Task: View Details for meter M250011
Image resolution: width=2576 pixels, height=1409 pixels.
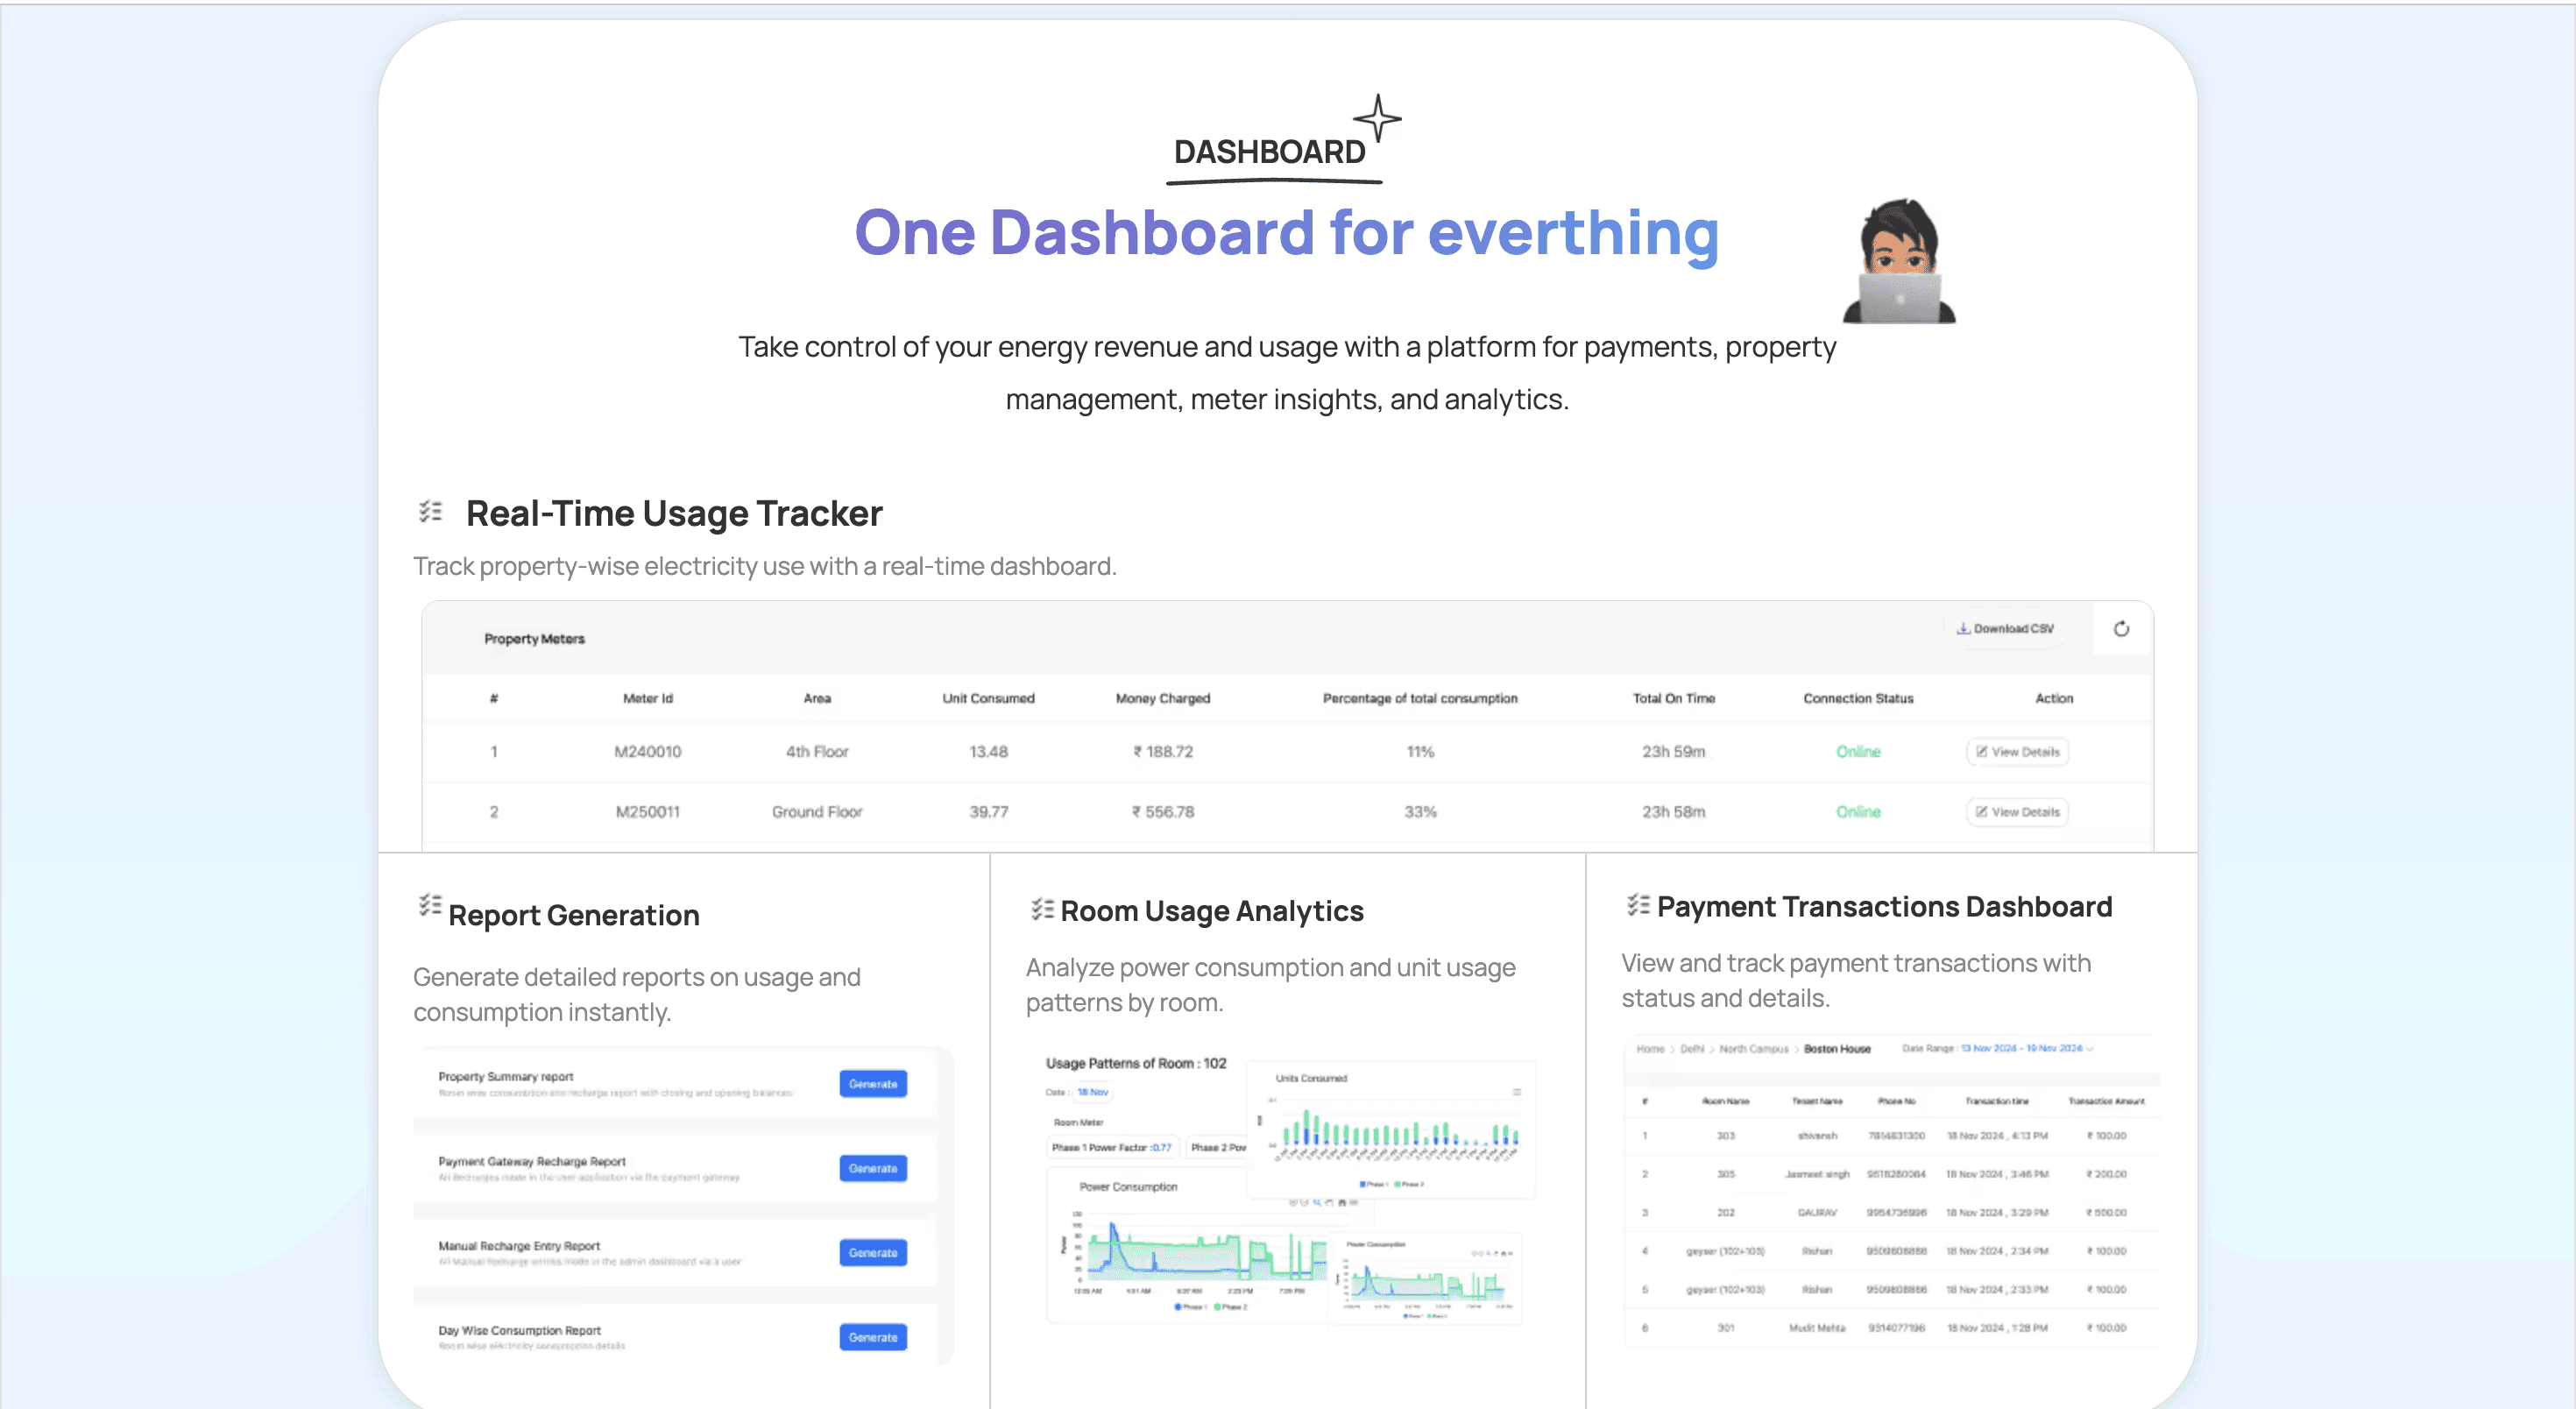Action: coord(2017,812)
